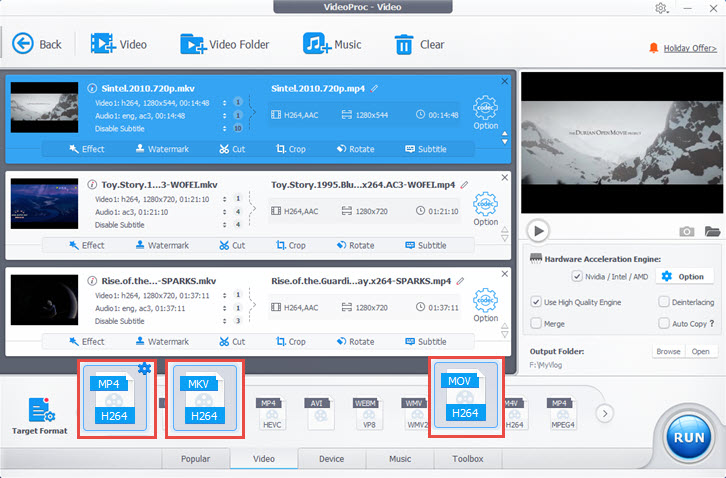Take a snapshot with the camera icon
Image resolution: width=726 pixels, height=478 pixels.
[x=687, y=231]
